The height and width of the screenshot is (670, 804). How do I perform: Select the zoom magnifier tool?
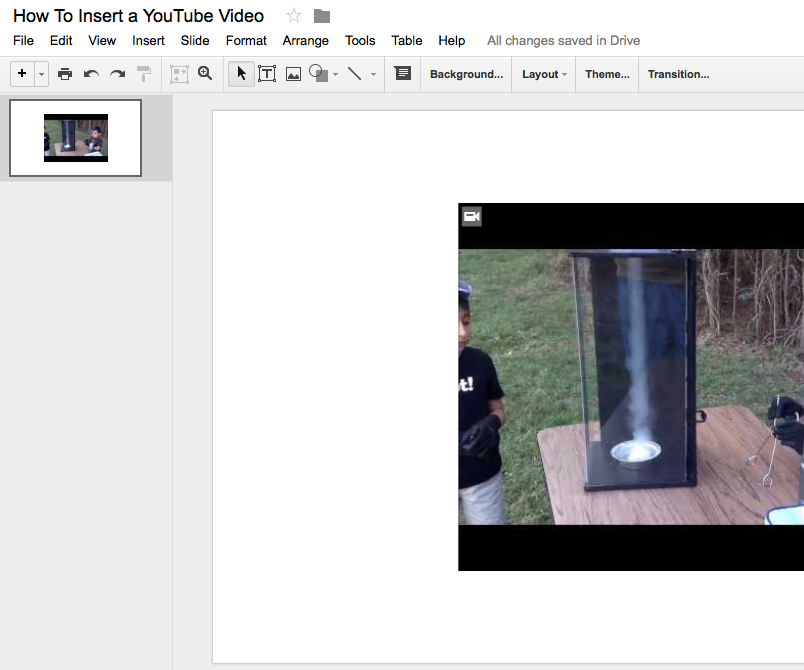click(205, 73)
